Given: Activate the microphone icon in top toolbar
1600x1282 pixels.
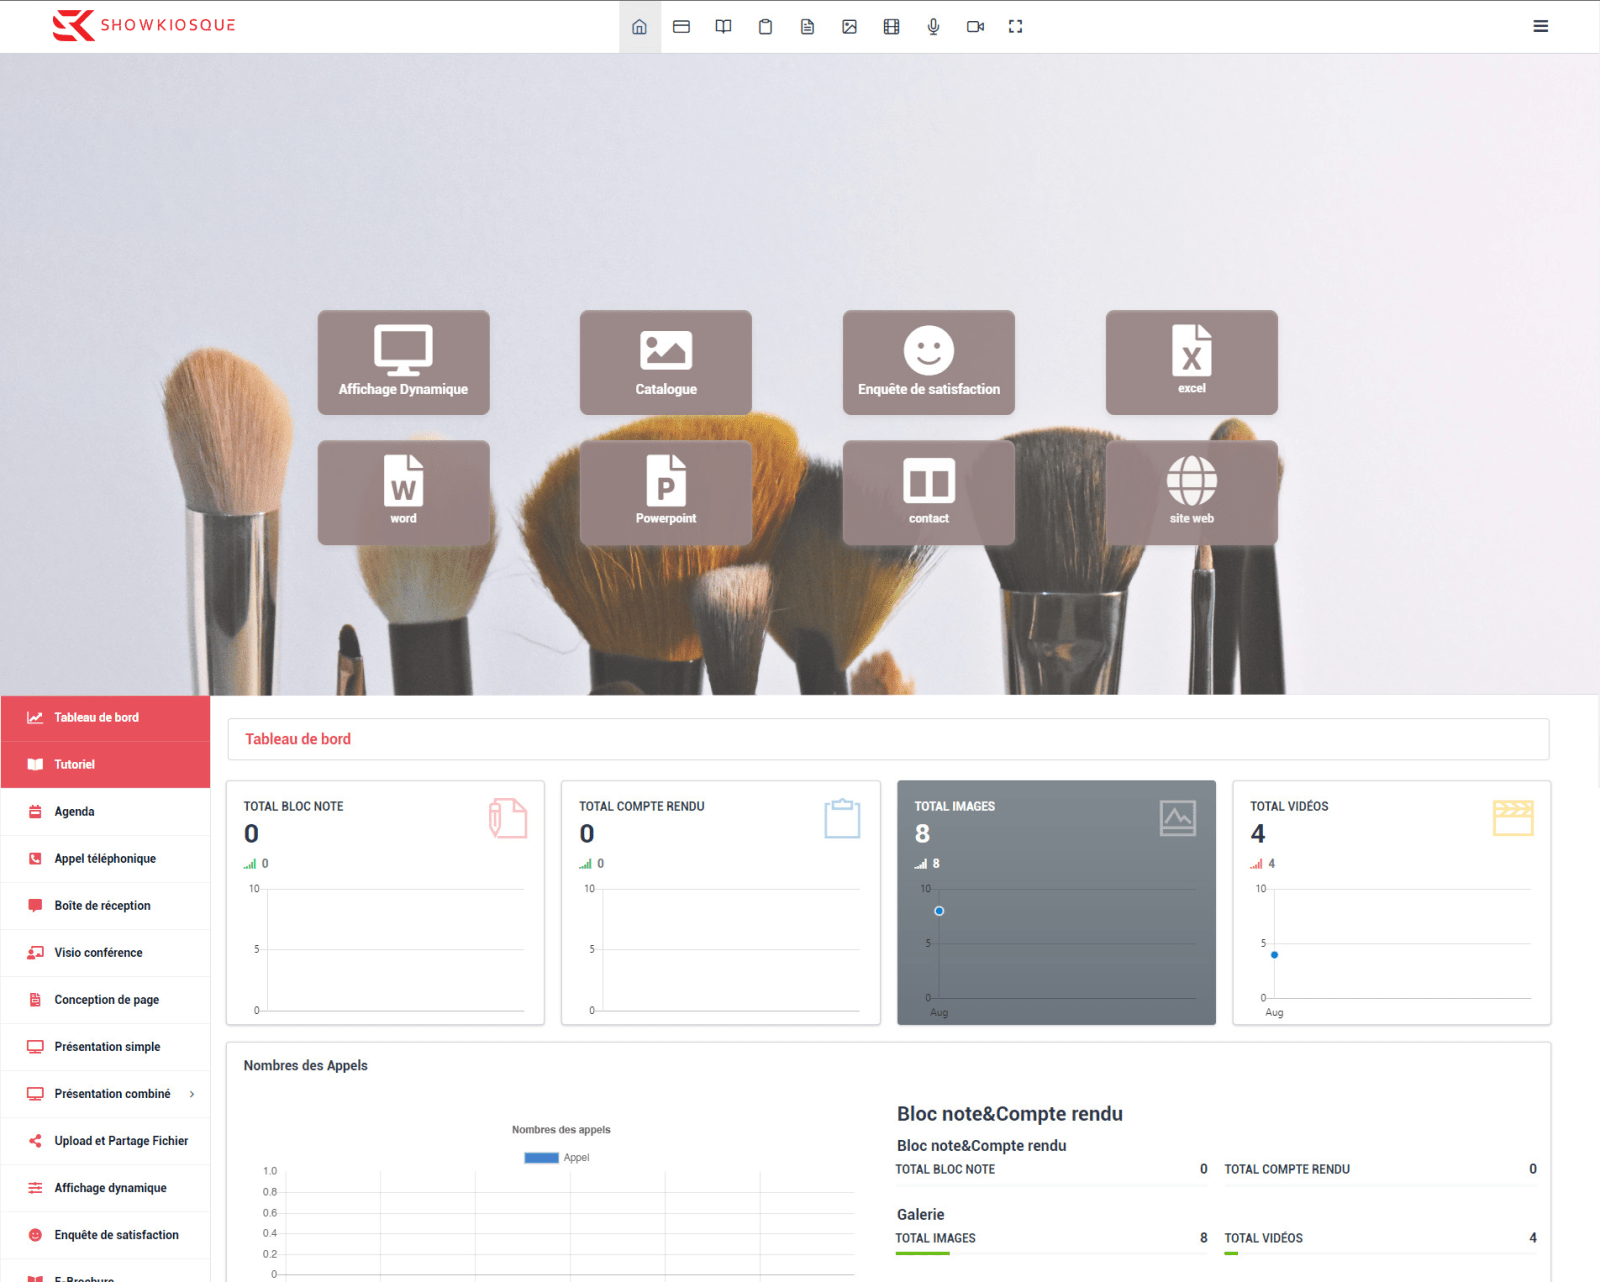Looking at the screenshot, I should pos(933,27).
